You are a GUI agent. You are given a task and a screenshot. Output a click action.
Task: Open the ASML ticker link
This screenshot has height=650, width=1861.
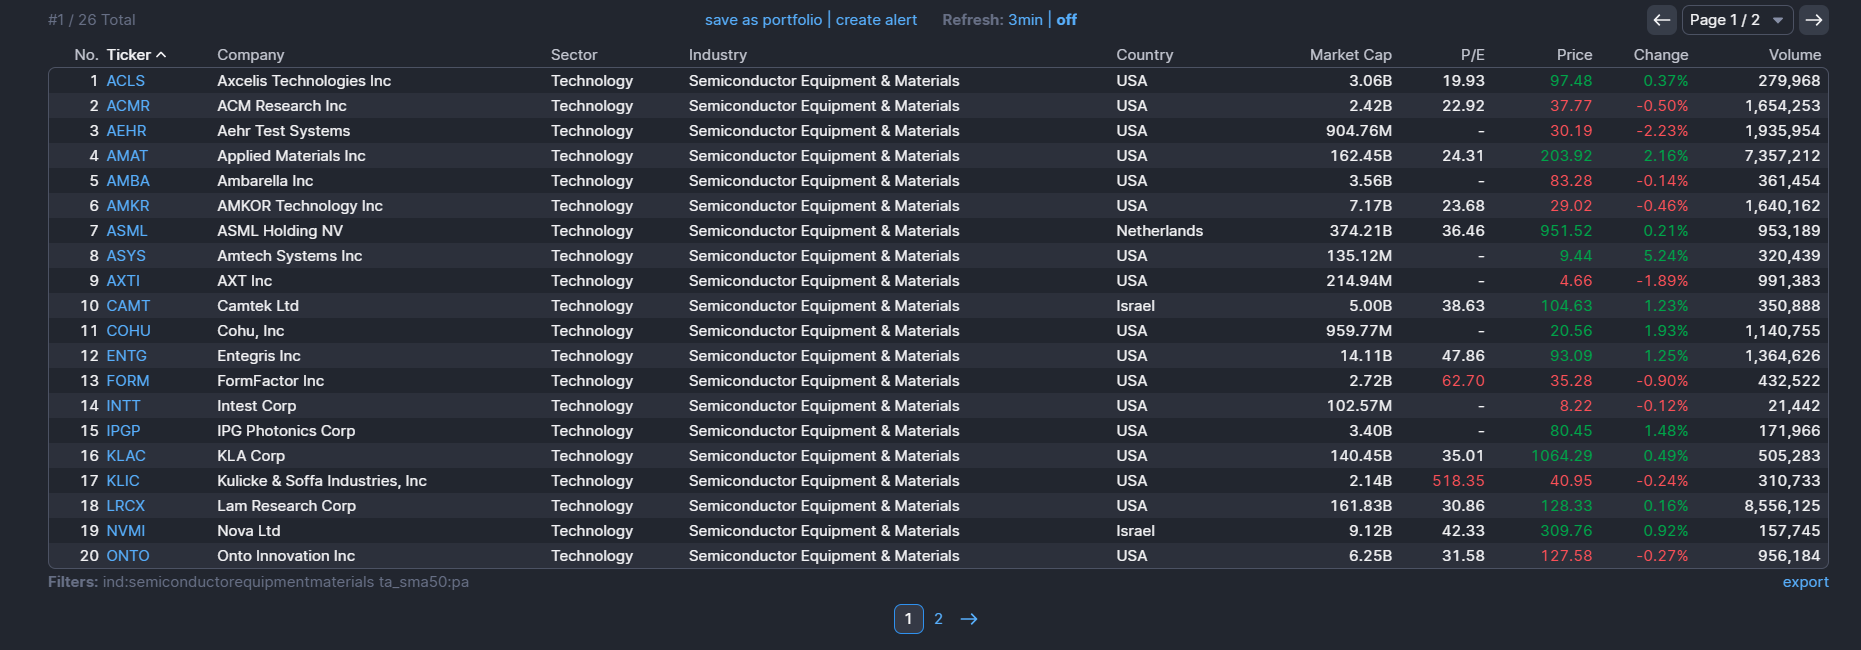click(x=127, y=231)
